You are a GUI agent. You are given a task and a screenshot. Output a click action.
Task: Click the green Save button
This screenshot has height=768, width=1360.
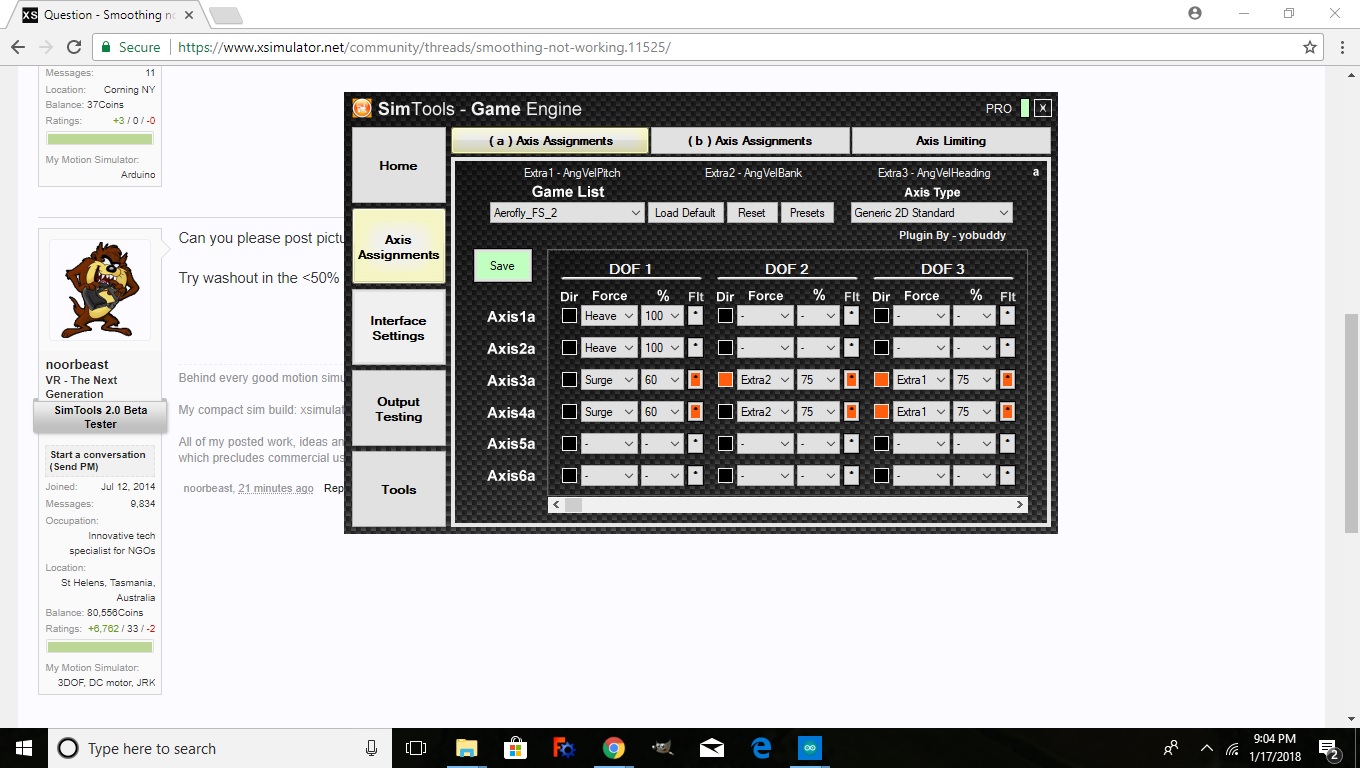(x=502, y=266)
